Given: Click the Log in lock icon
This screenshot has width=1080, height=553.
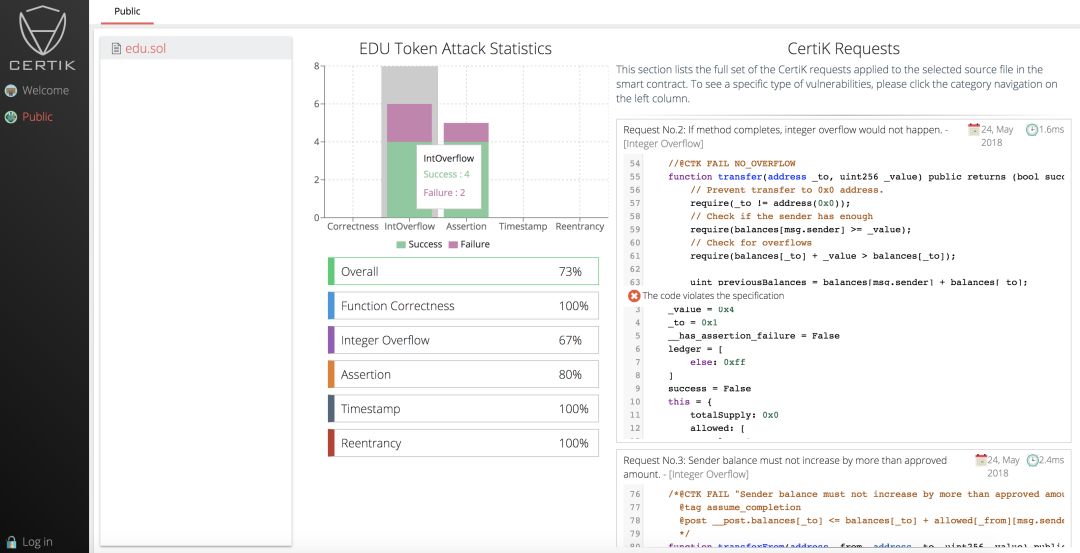Looking at the screenshot, I should pyautogui.click(x=11, y=542).
